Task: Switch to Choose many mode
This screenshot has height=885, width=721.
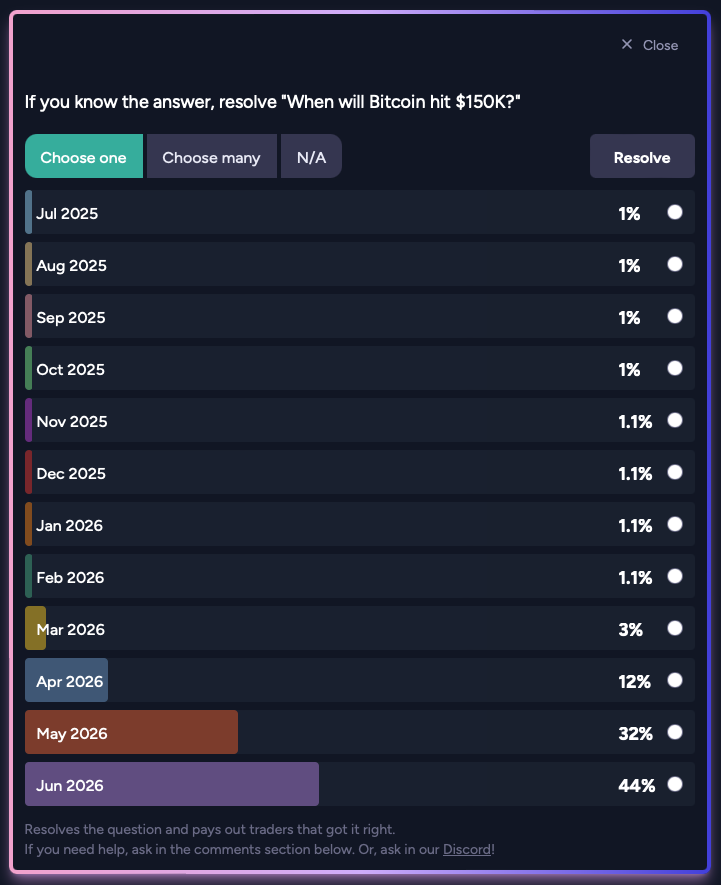Action: pos(211,157)
